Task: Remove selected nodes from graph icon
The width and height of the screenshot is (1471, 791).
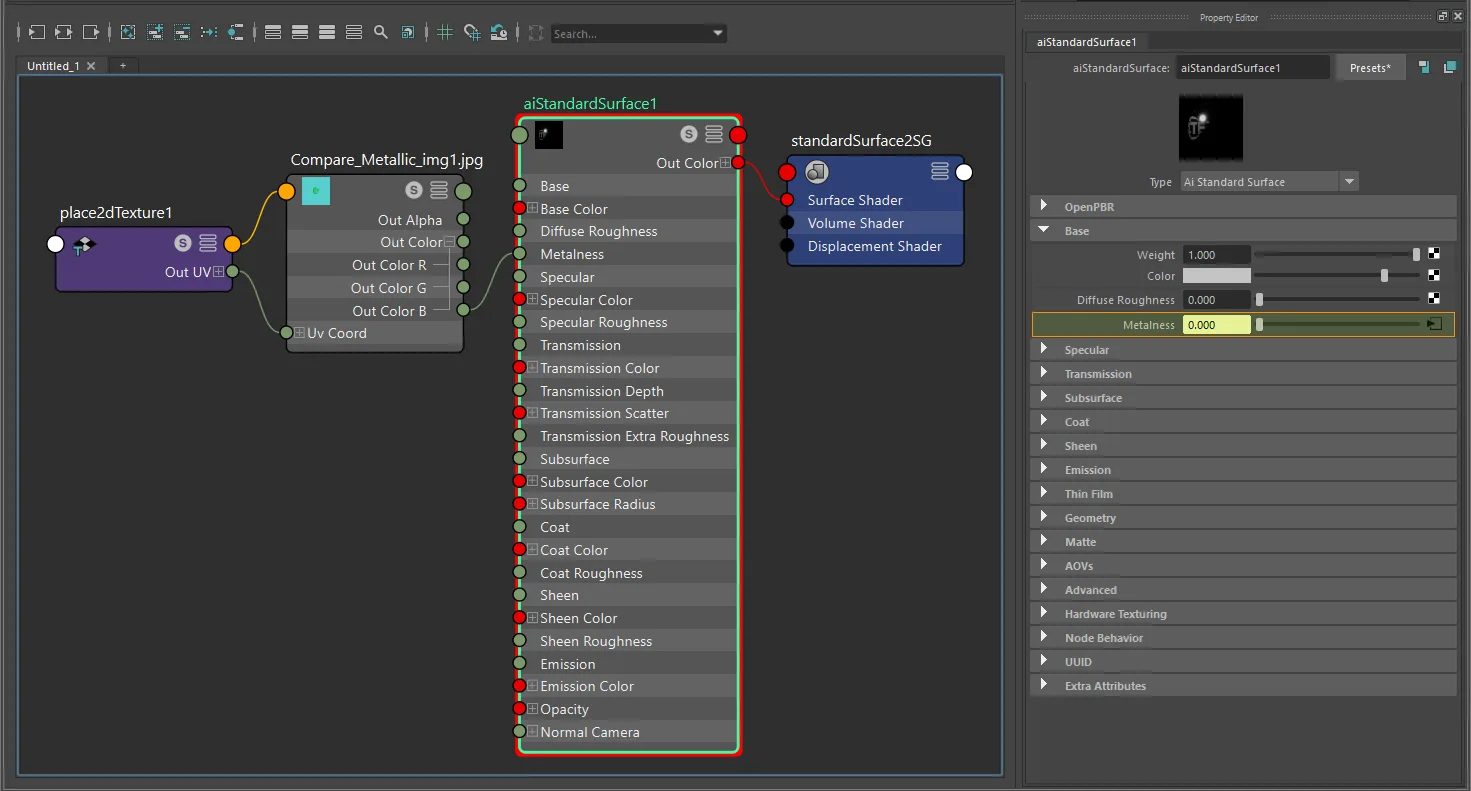Action: pos(182,33)
